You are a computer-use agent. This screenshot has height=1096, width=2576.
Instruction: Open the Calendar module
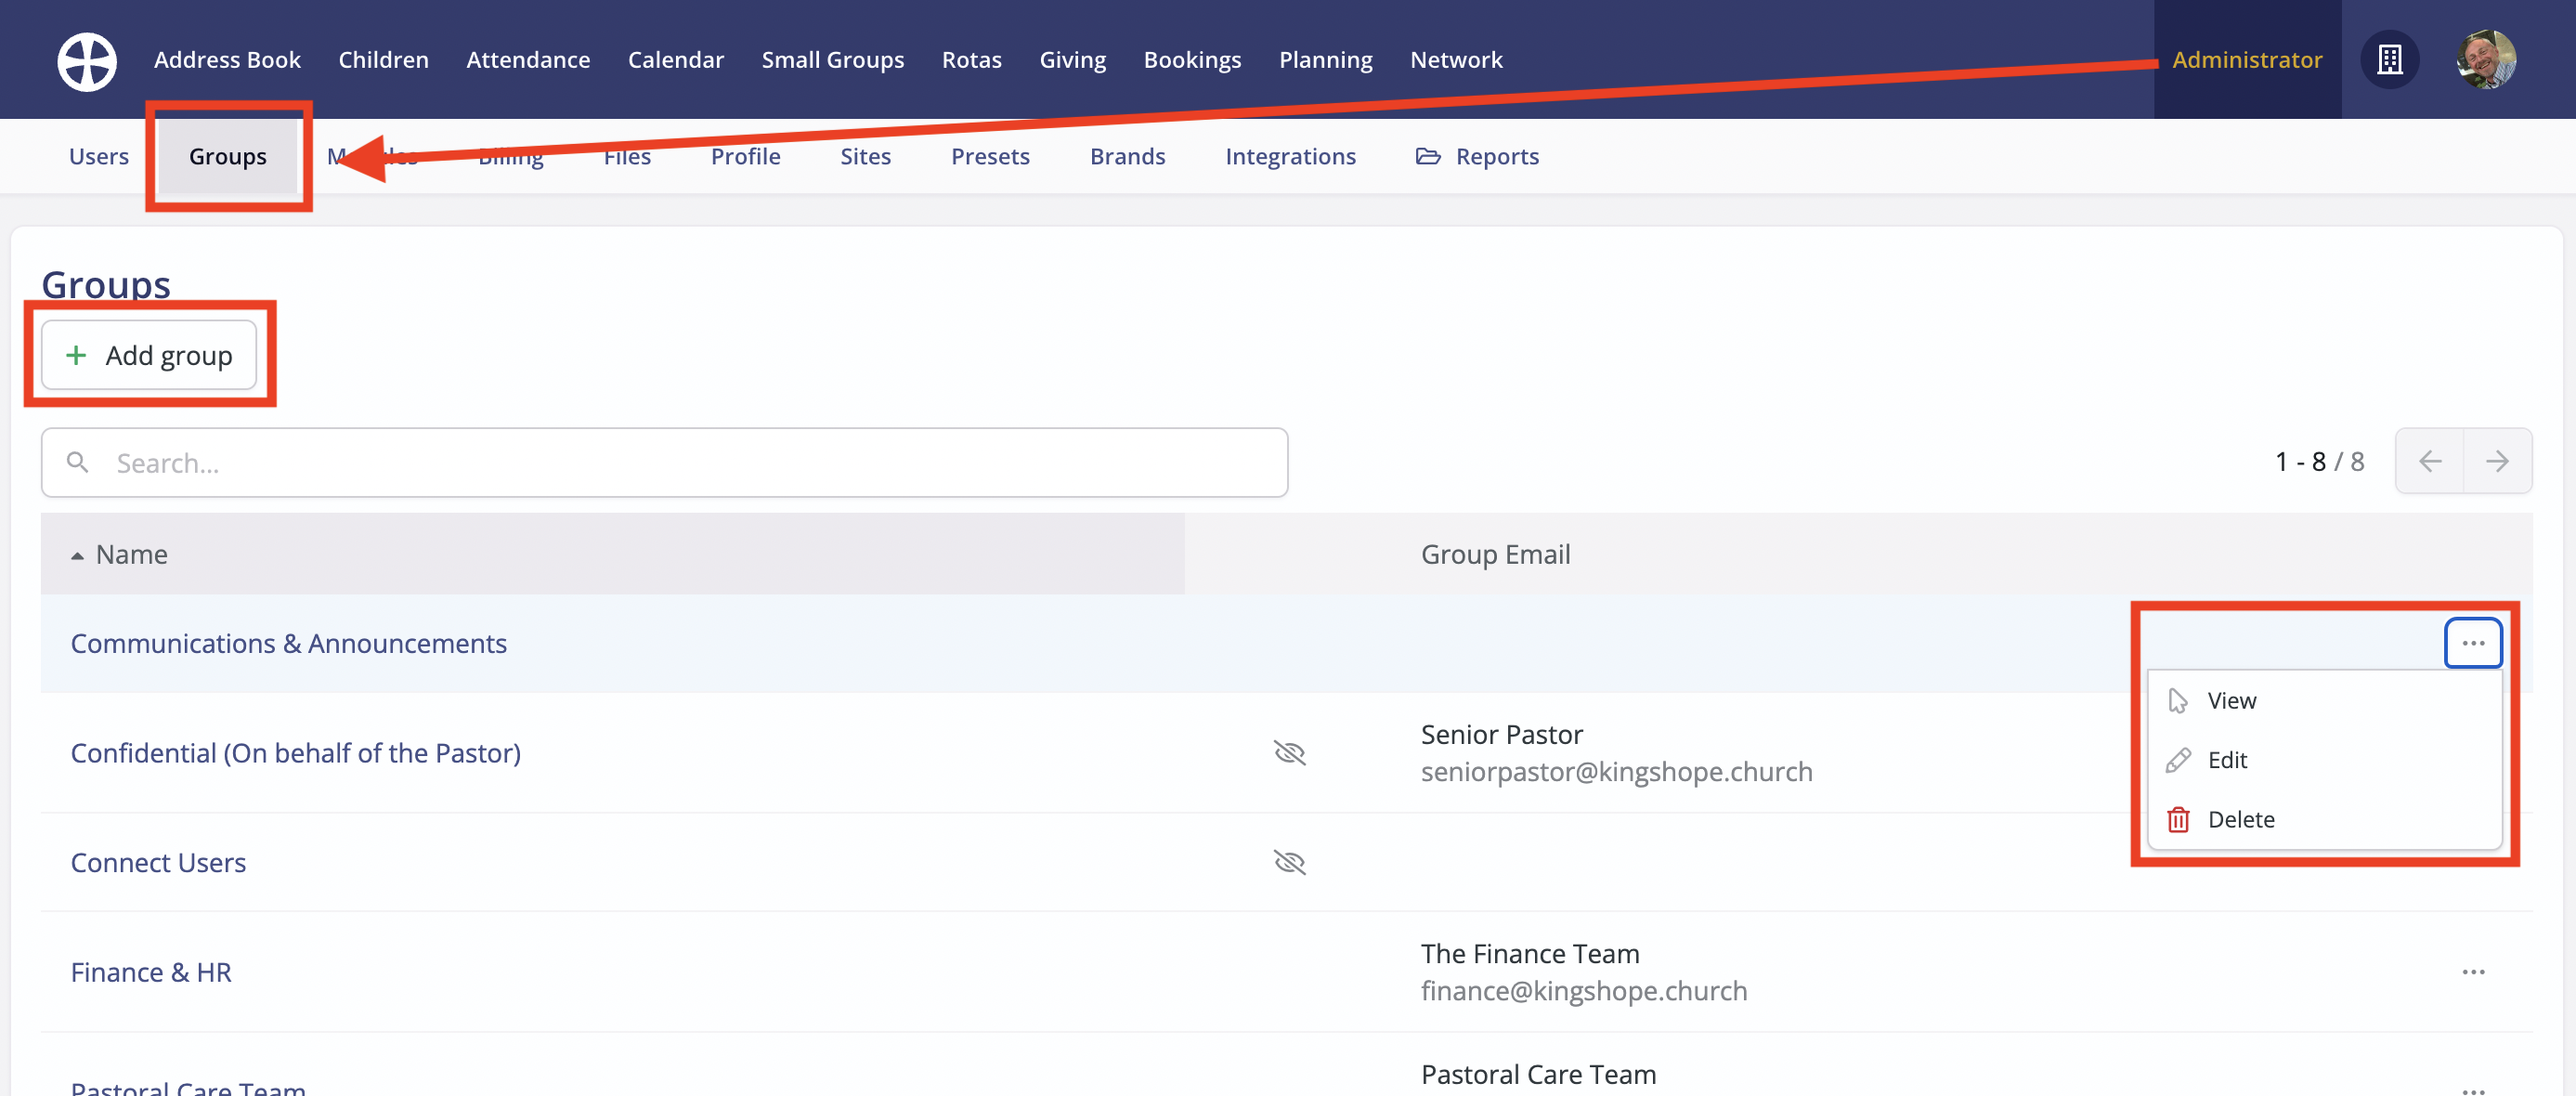(x=675, y=59)
